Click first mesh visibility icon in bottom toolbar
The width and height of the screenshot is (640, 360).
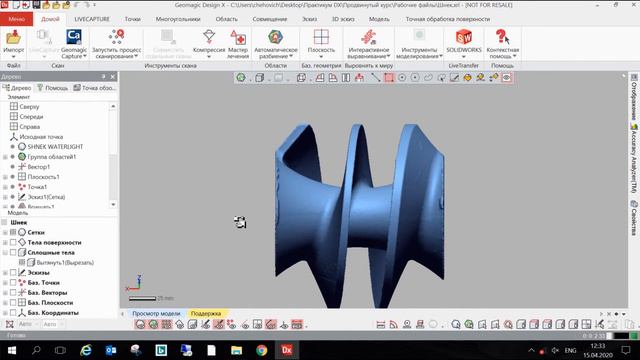click(140, 324)
